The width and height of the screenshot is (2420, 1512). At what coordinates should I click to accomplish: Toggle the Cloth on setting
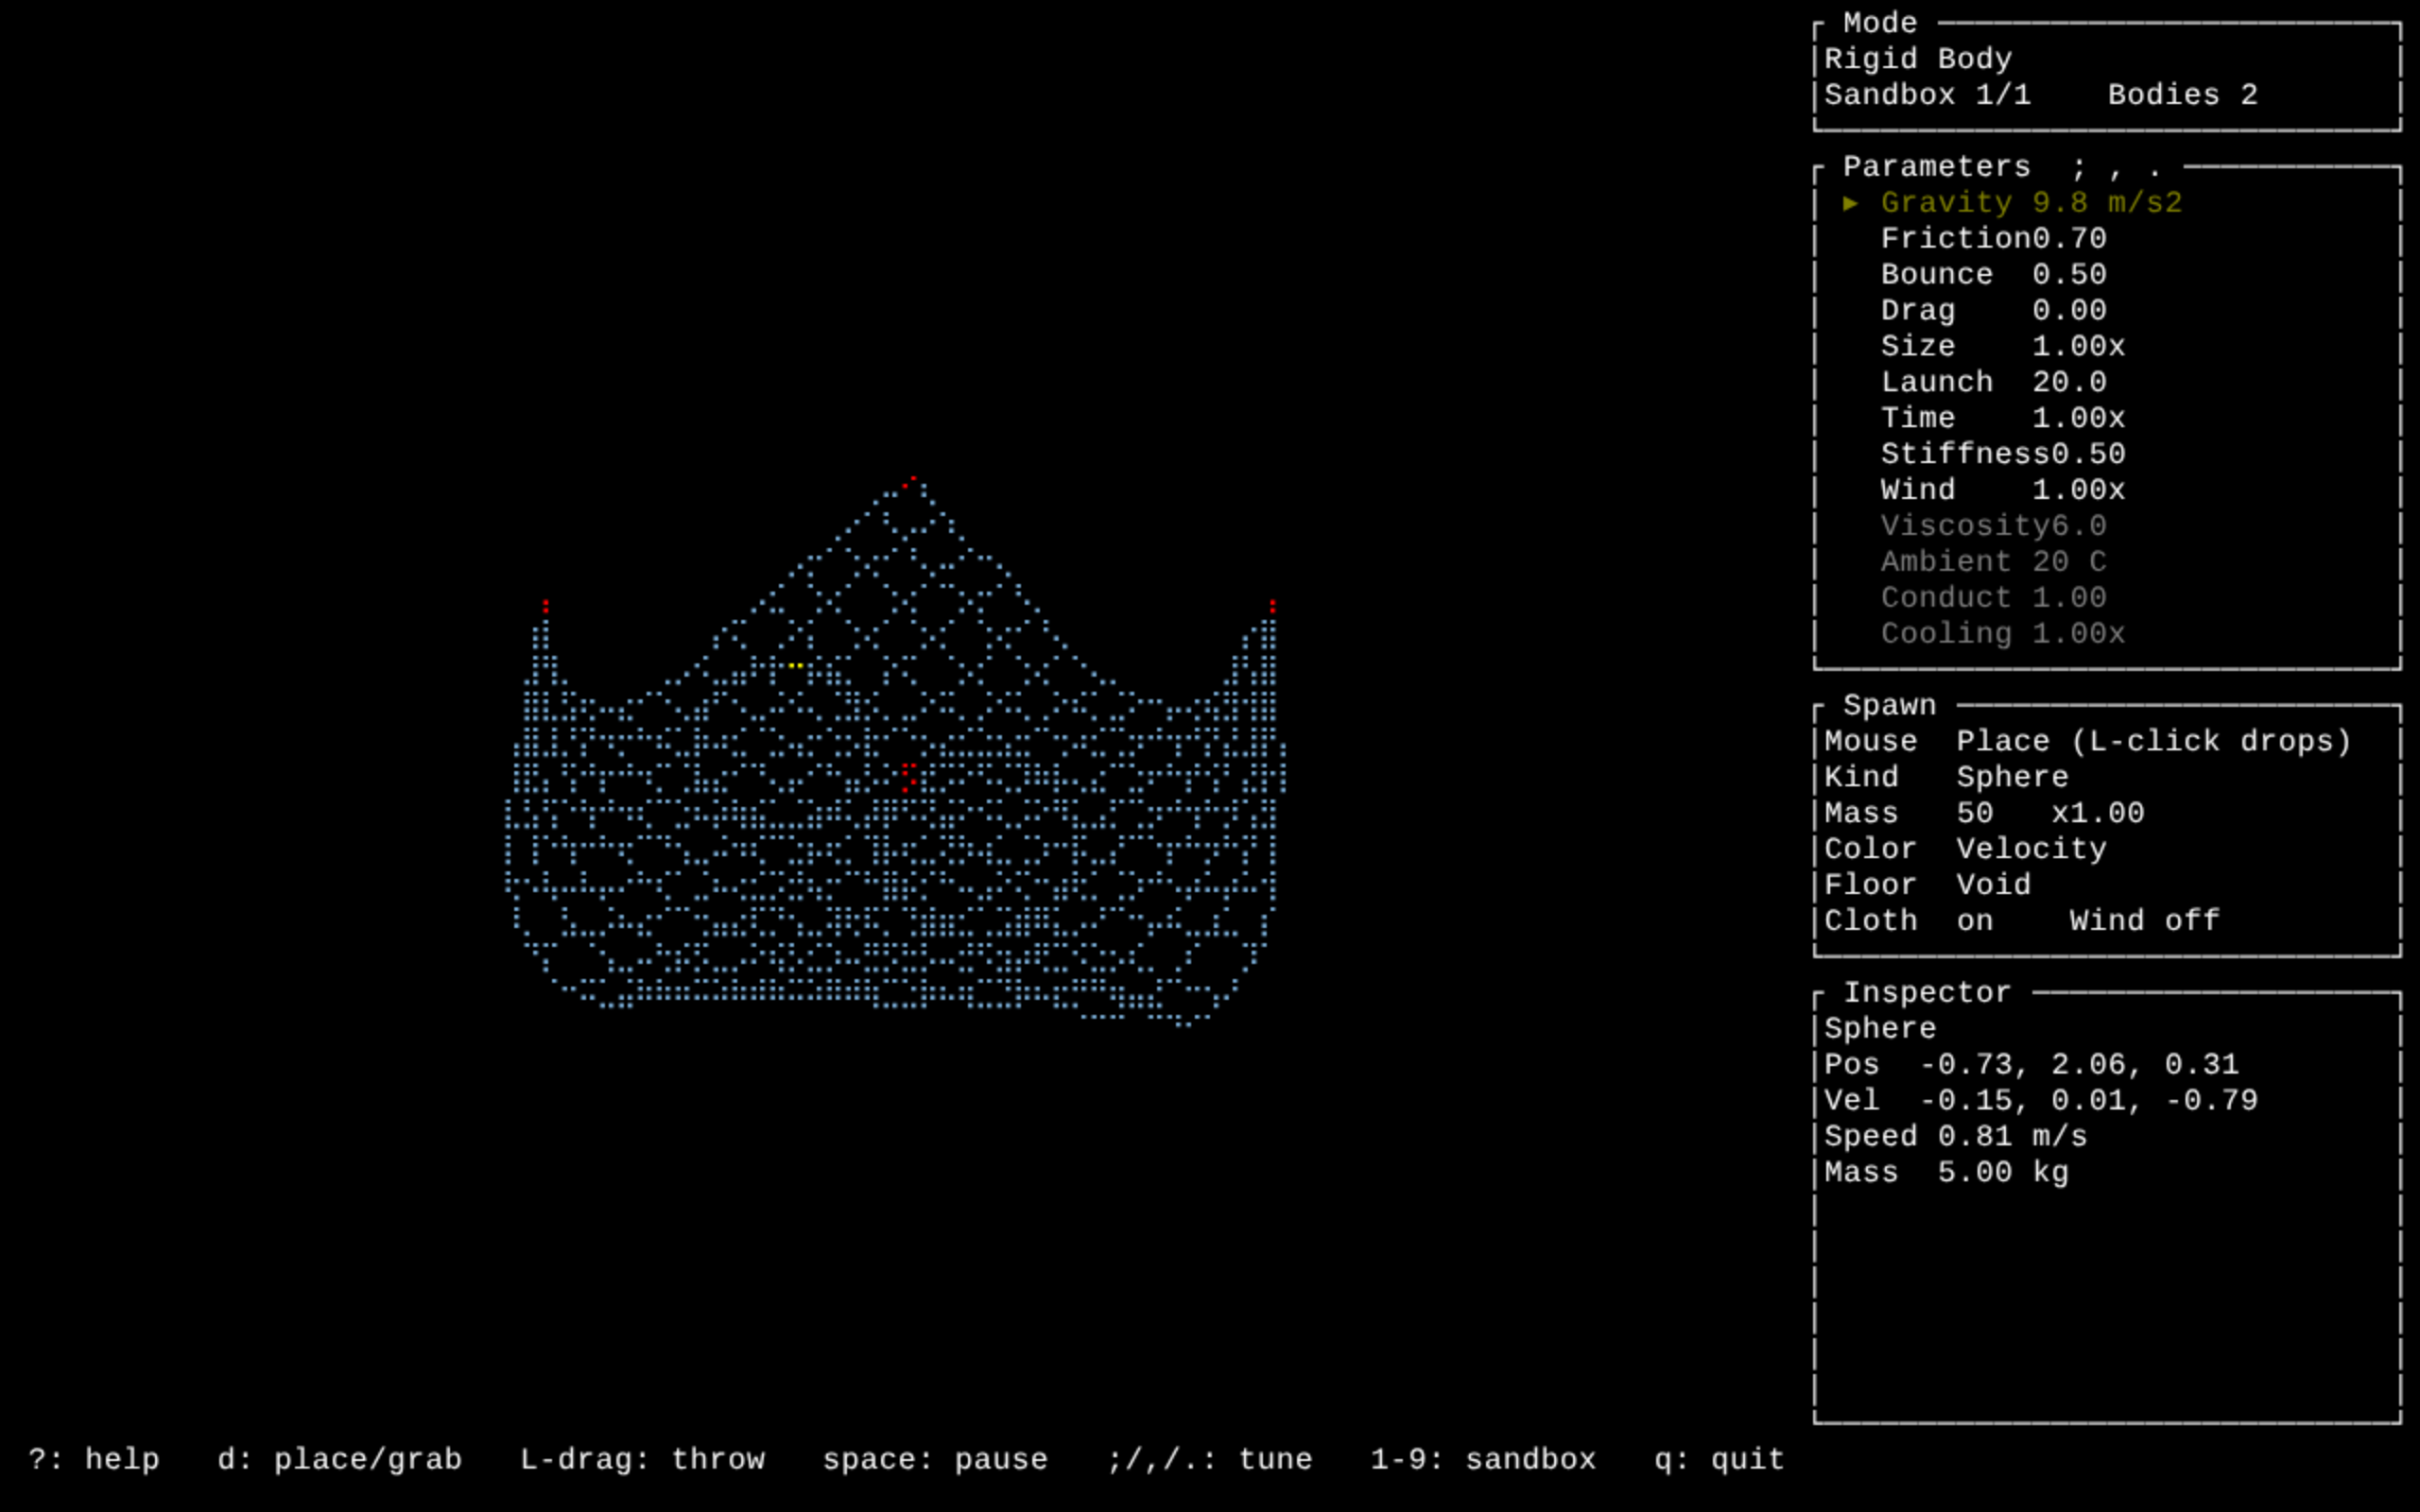point(1908,922)
